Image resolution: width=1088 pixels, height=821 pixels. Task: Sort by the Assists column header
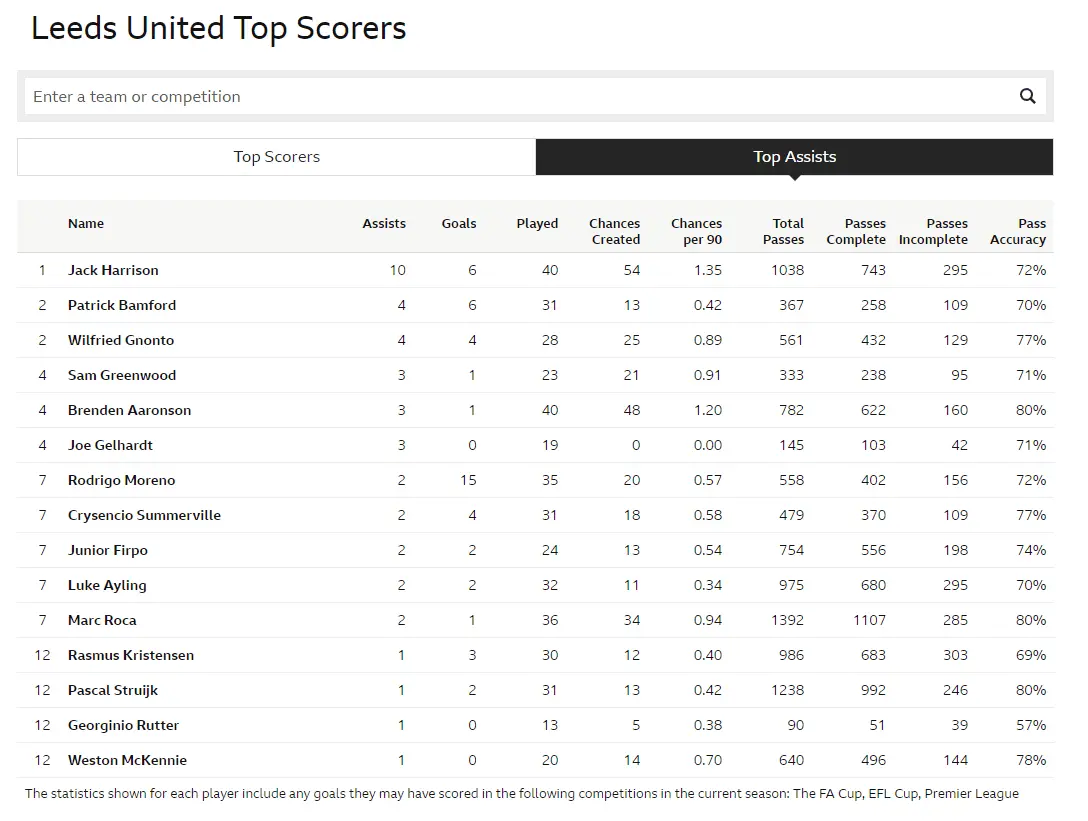[x=384, y=224]
